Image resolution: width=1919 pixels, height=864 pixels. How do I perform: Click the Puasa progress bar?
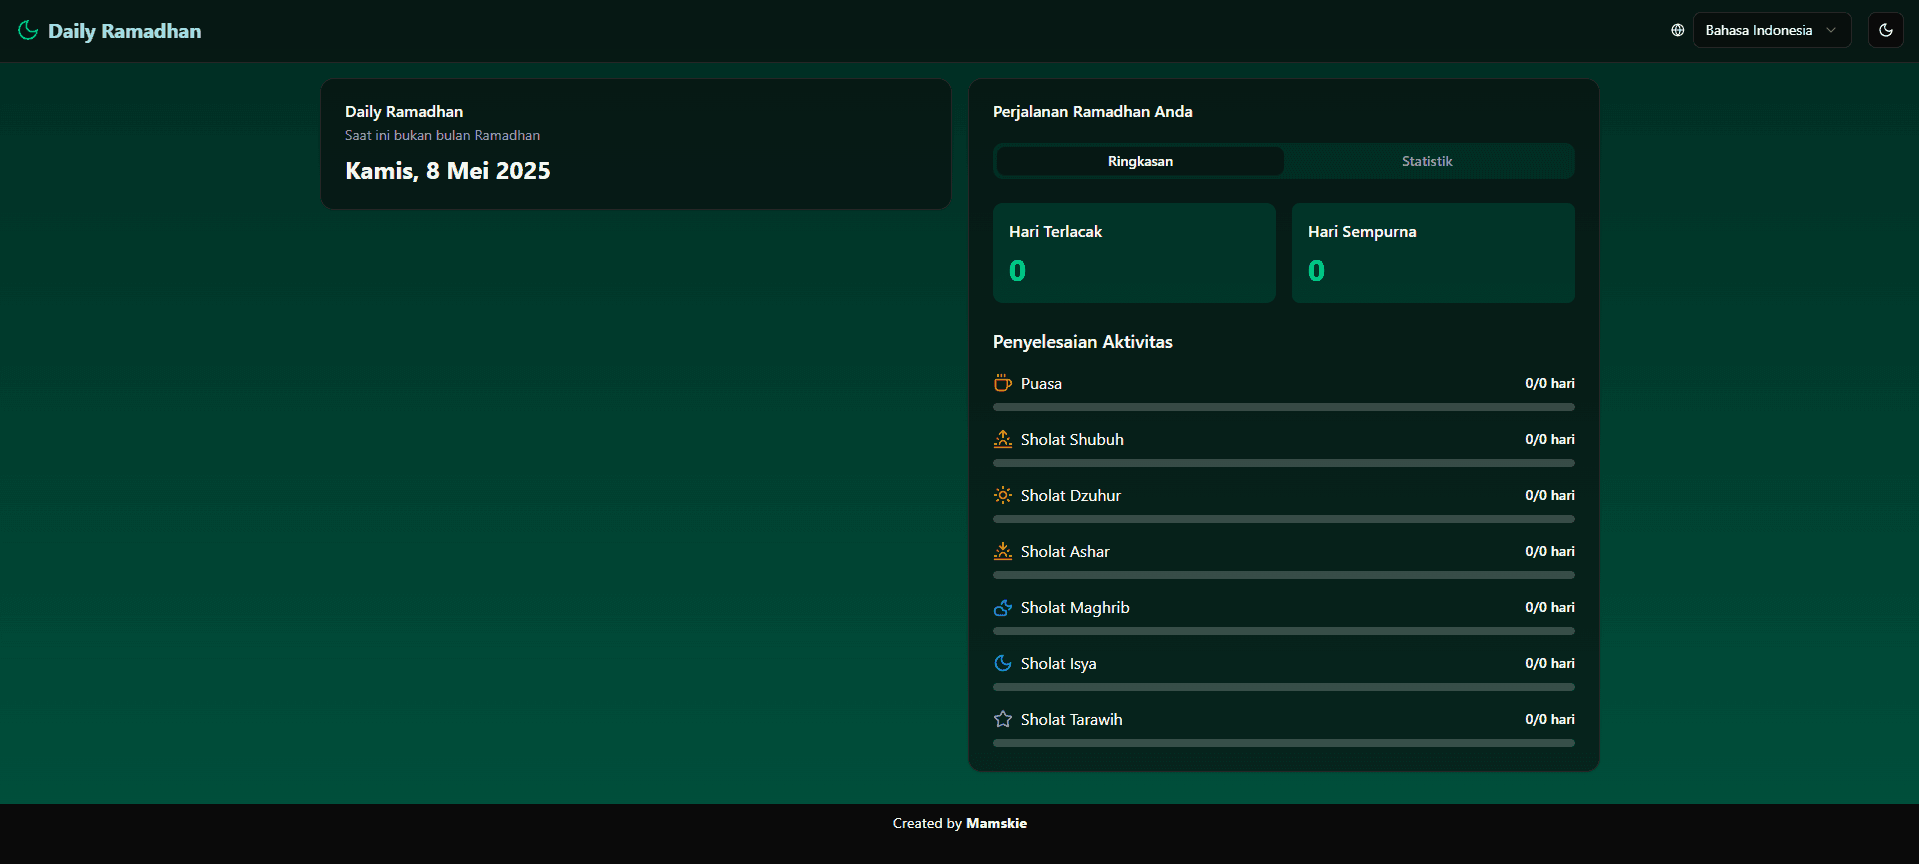[1283, 407]
